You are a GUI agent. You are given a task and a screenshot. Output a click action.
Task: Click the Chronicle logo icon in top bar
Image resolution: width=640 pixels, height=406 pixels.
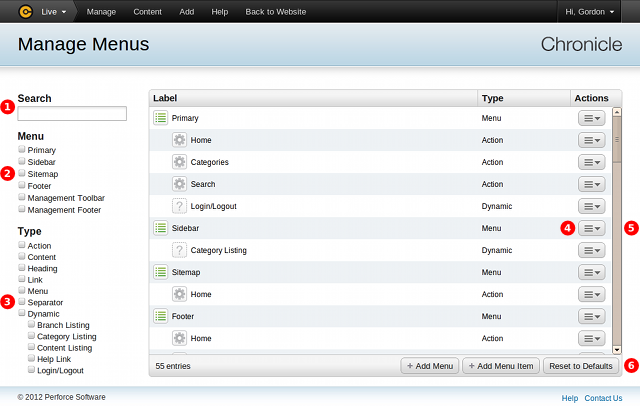[x=26, y=12]
